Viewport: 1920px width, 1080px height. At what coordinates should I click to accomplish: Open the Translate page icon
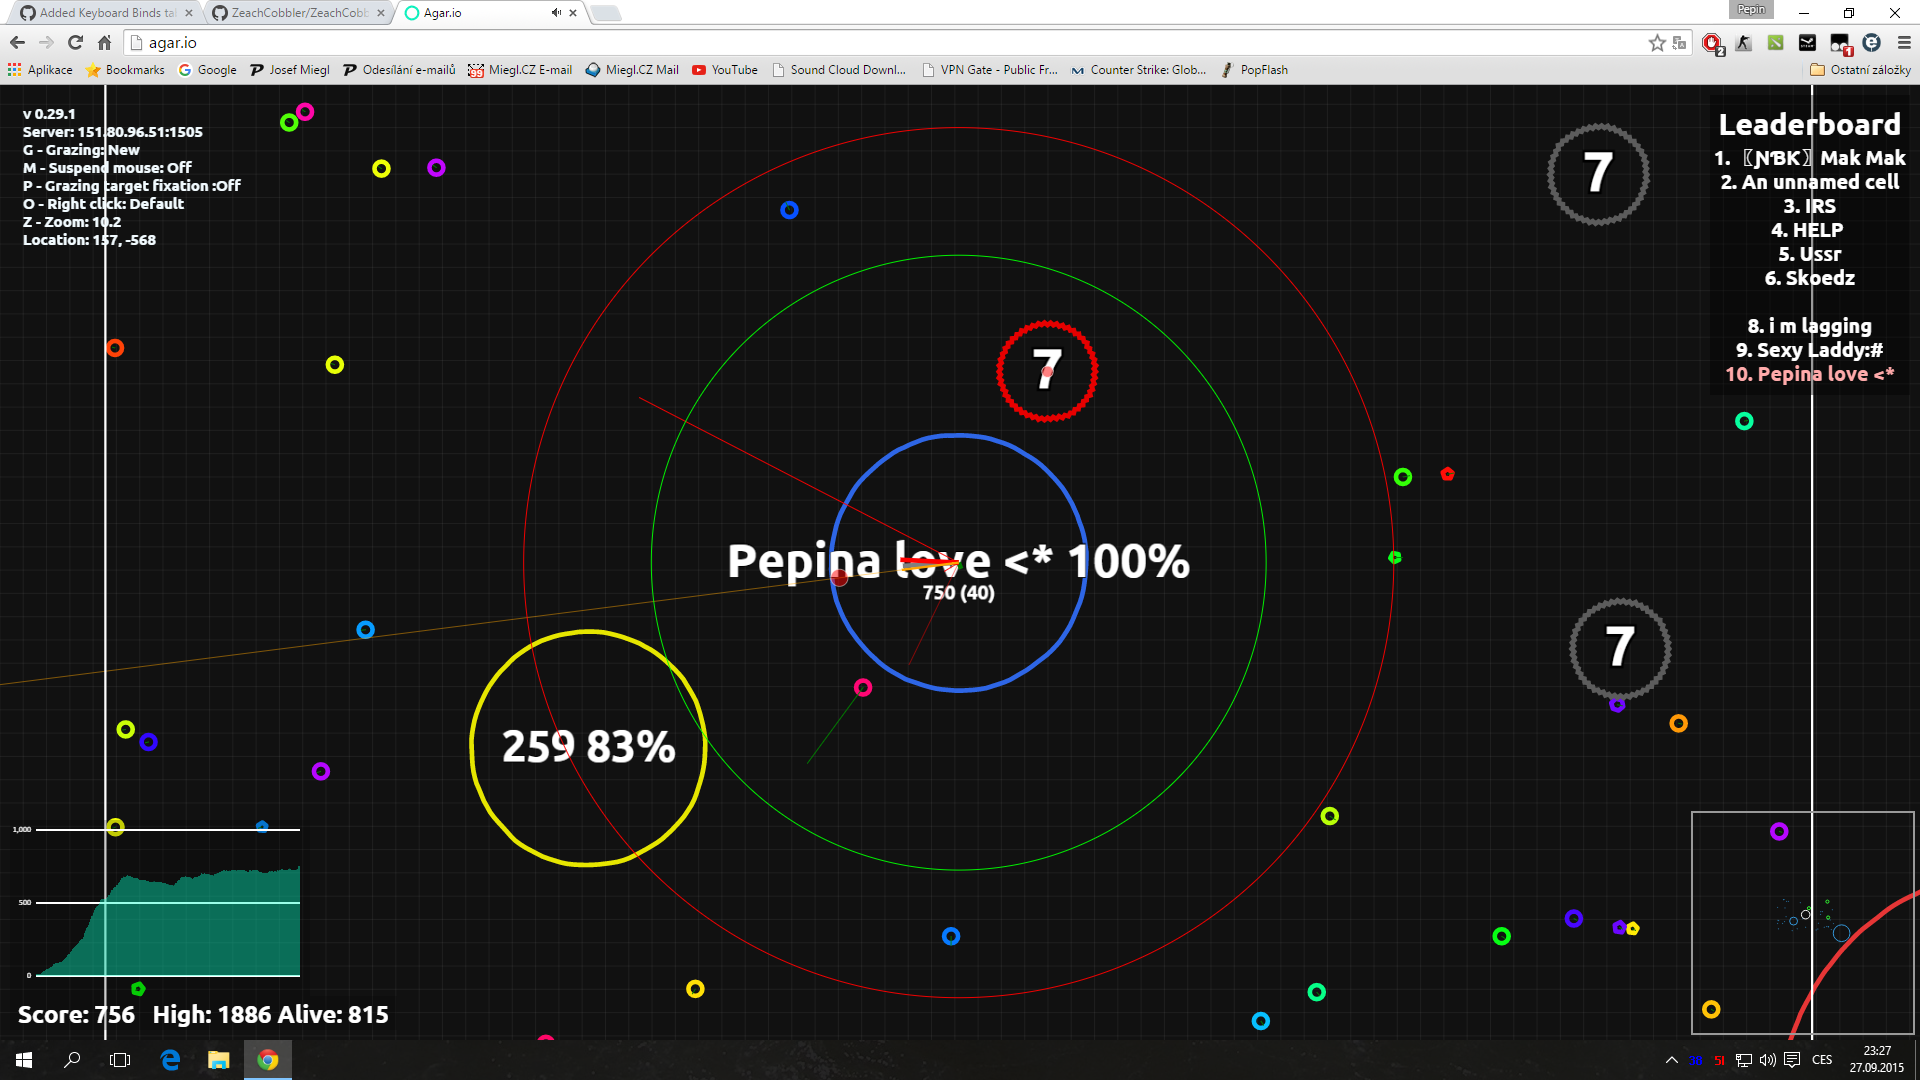[x=1680, y=43]
